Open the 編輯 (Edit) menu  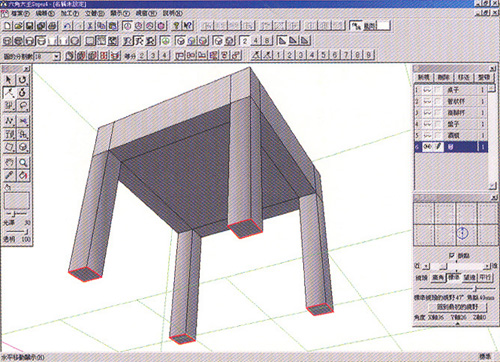(45, 14)
